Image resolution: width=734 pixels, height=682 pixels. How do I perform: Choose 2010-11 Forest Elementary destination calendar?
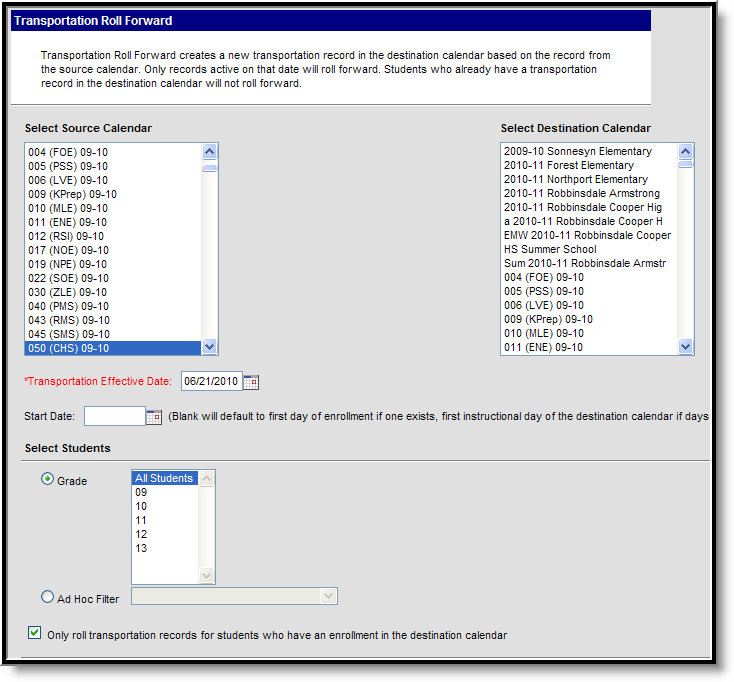589,165
